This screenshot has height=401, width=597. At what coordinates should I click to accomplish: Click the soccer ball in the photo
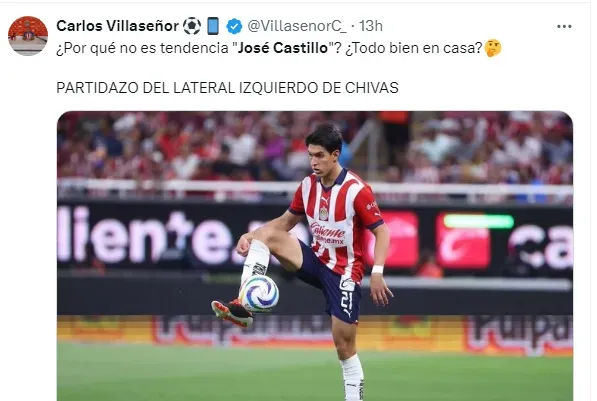pyautogui.click(x=259, y=294)
